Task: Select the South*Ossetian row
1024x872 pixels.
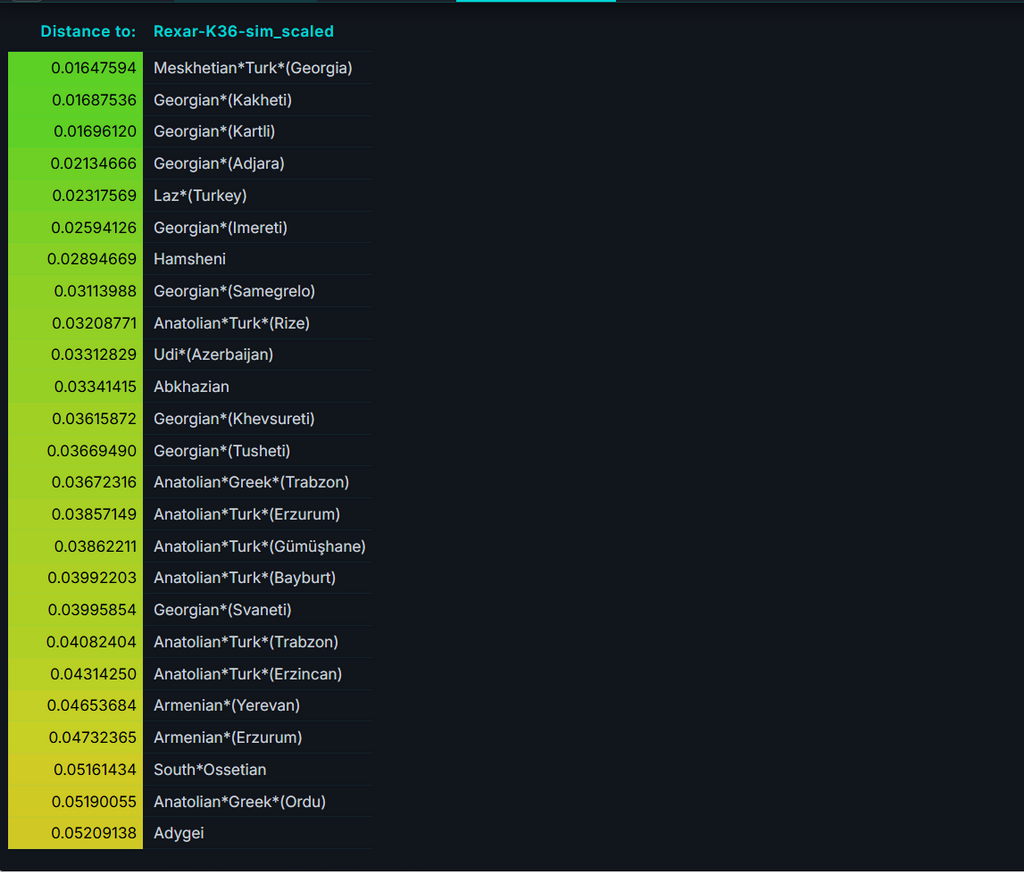Action: [x=190, y=769]
